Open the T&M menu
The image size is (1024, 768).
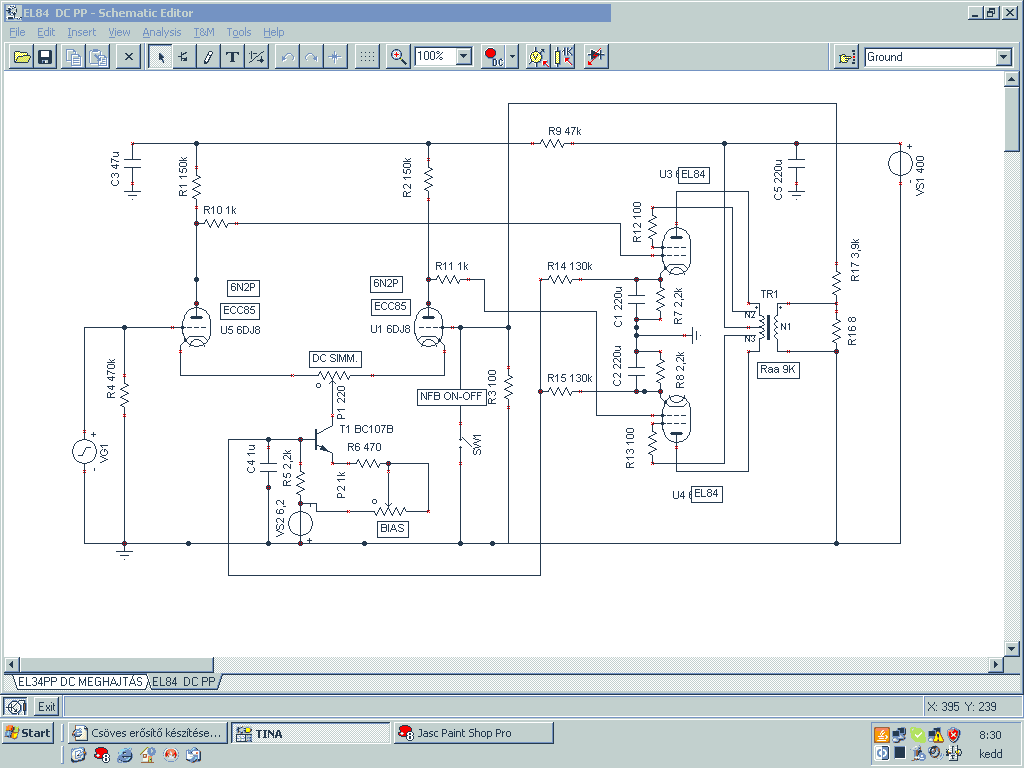click(x=204, y=32)
